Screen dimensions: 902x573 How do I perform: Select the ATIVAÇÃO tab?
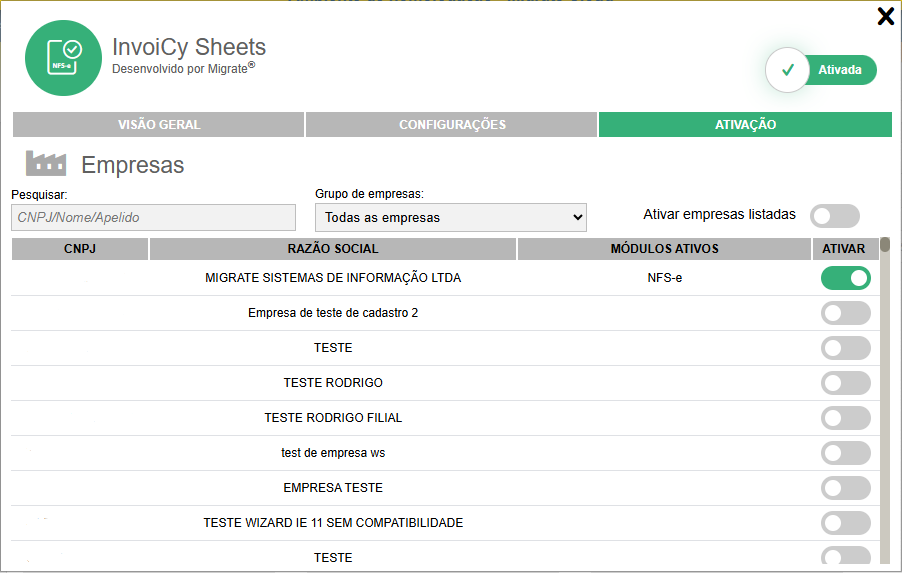point(745,125)
